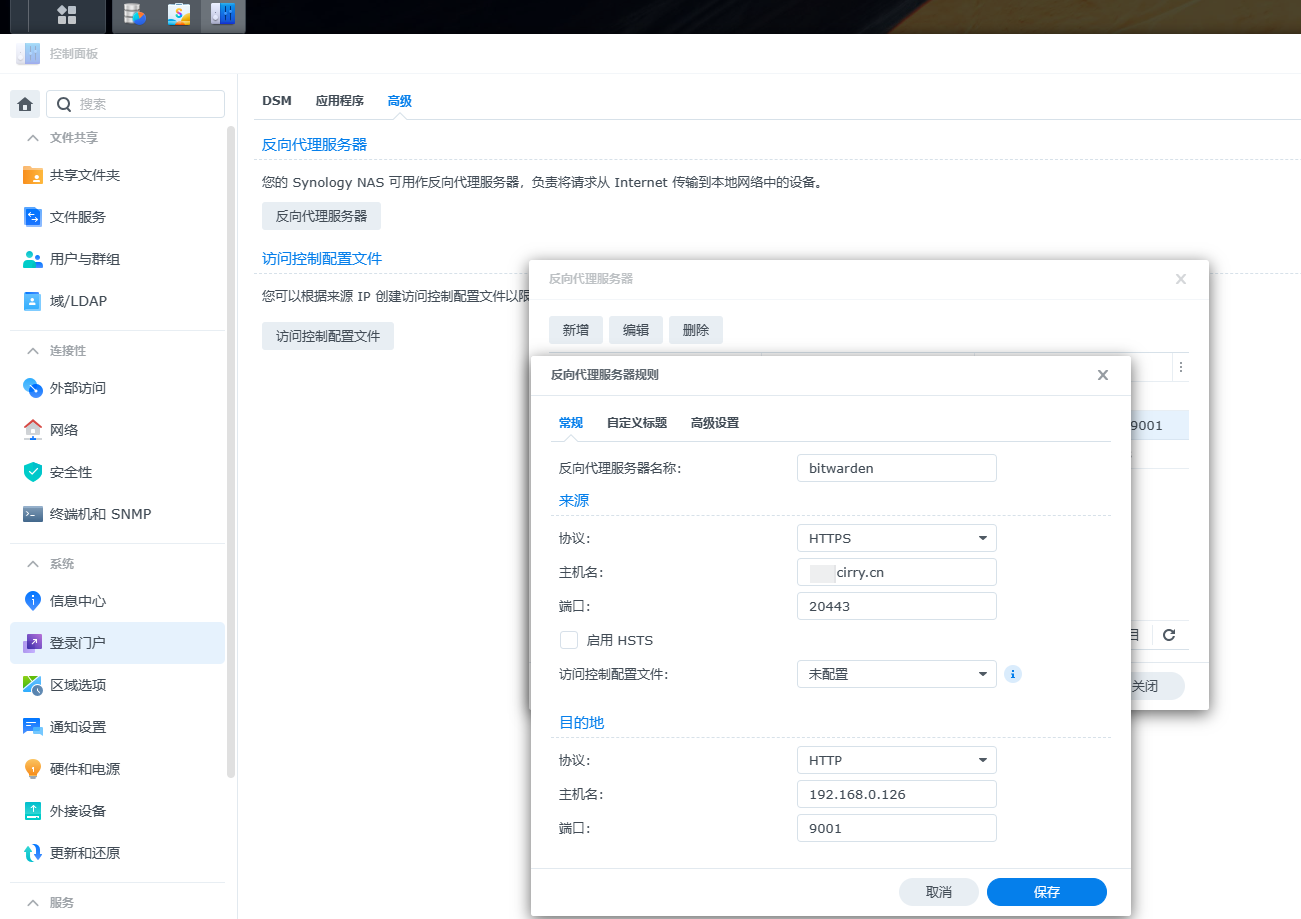Click the refresh icon in proxy list
The width and height of the screenshot is (1301, 919).
[x=1168, y=635]
